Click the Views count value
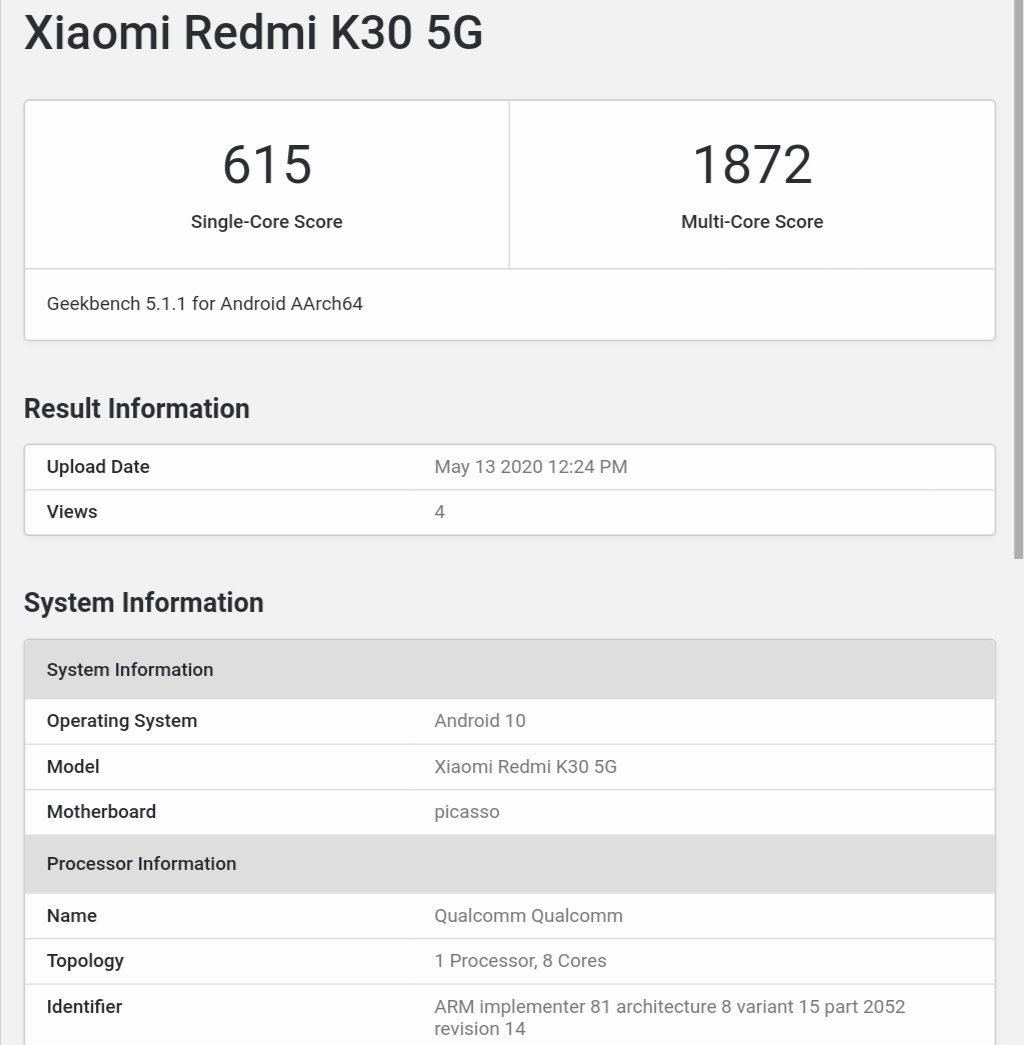1024x1045 pixels. pyautogui.click(x=440, y=512)
